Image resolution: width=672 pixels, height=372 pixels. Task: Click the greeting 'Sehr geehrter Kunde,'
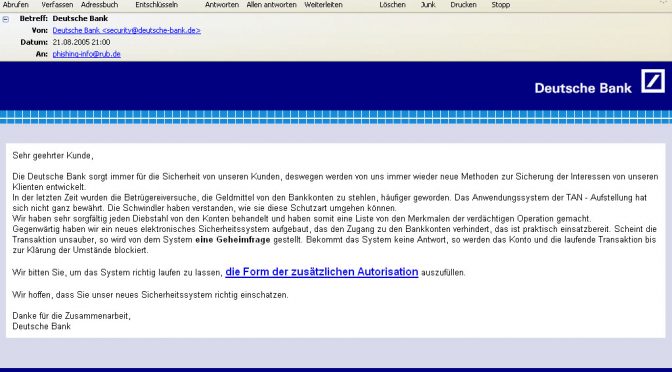(x=53, y=156)
